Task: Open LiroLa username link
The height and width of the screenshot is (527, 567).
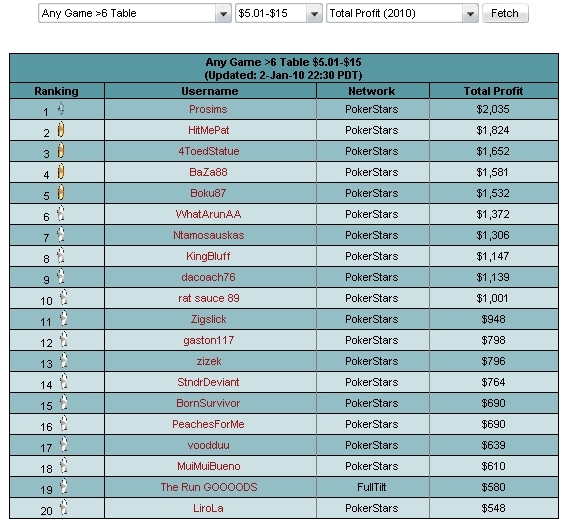Action: pos(208,508)
